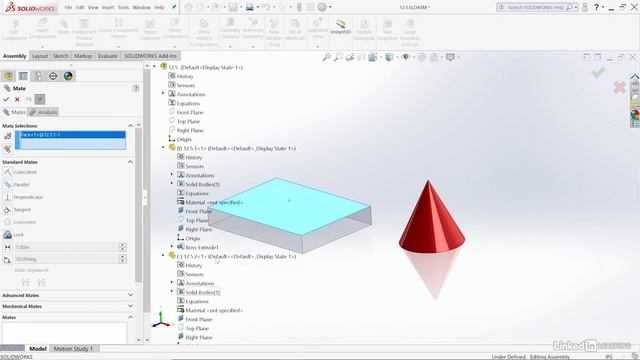Select the Perpendicular mate
This screenshot has width=640, height=360.
click(x=23, y=197)
